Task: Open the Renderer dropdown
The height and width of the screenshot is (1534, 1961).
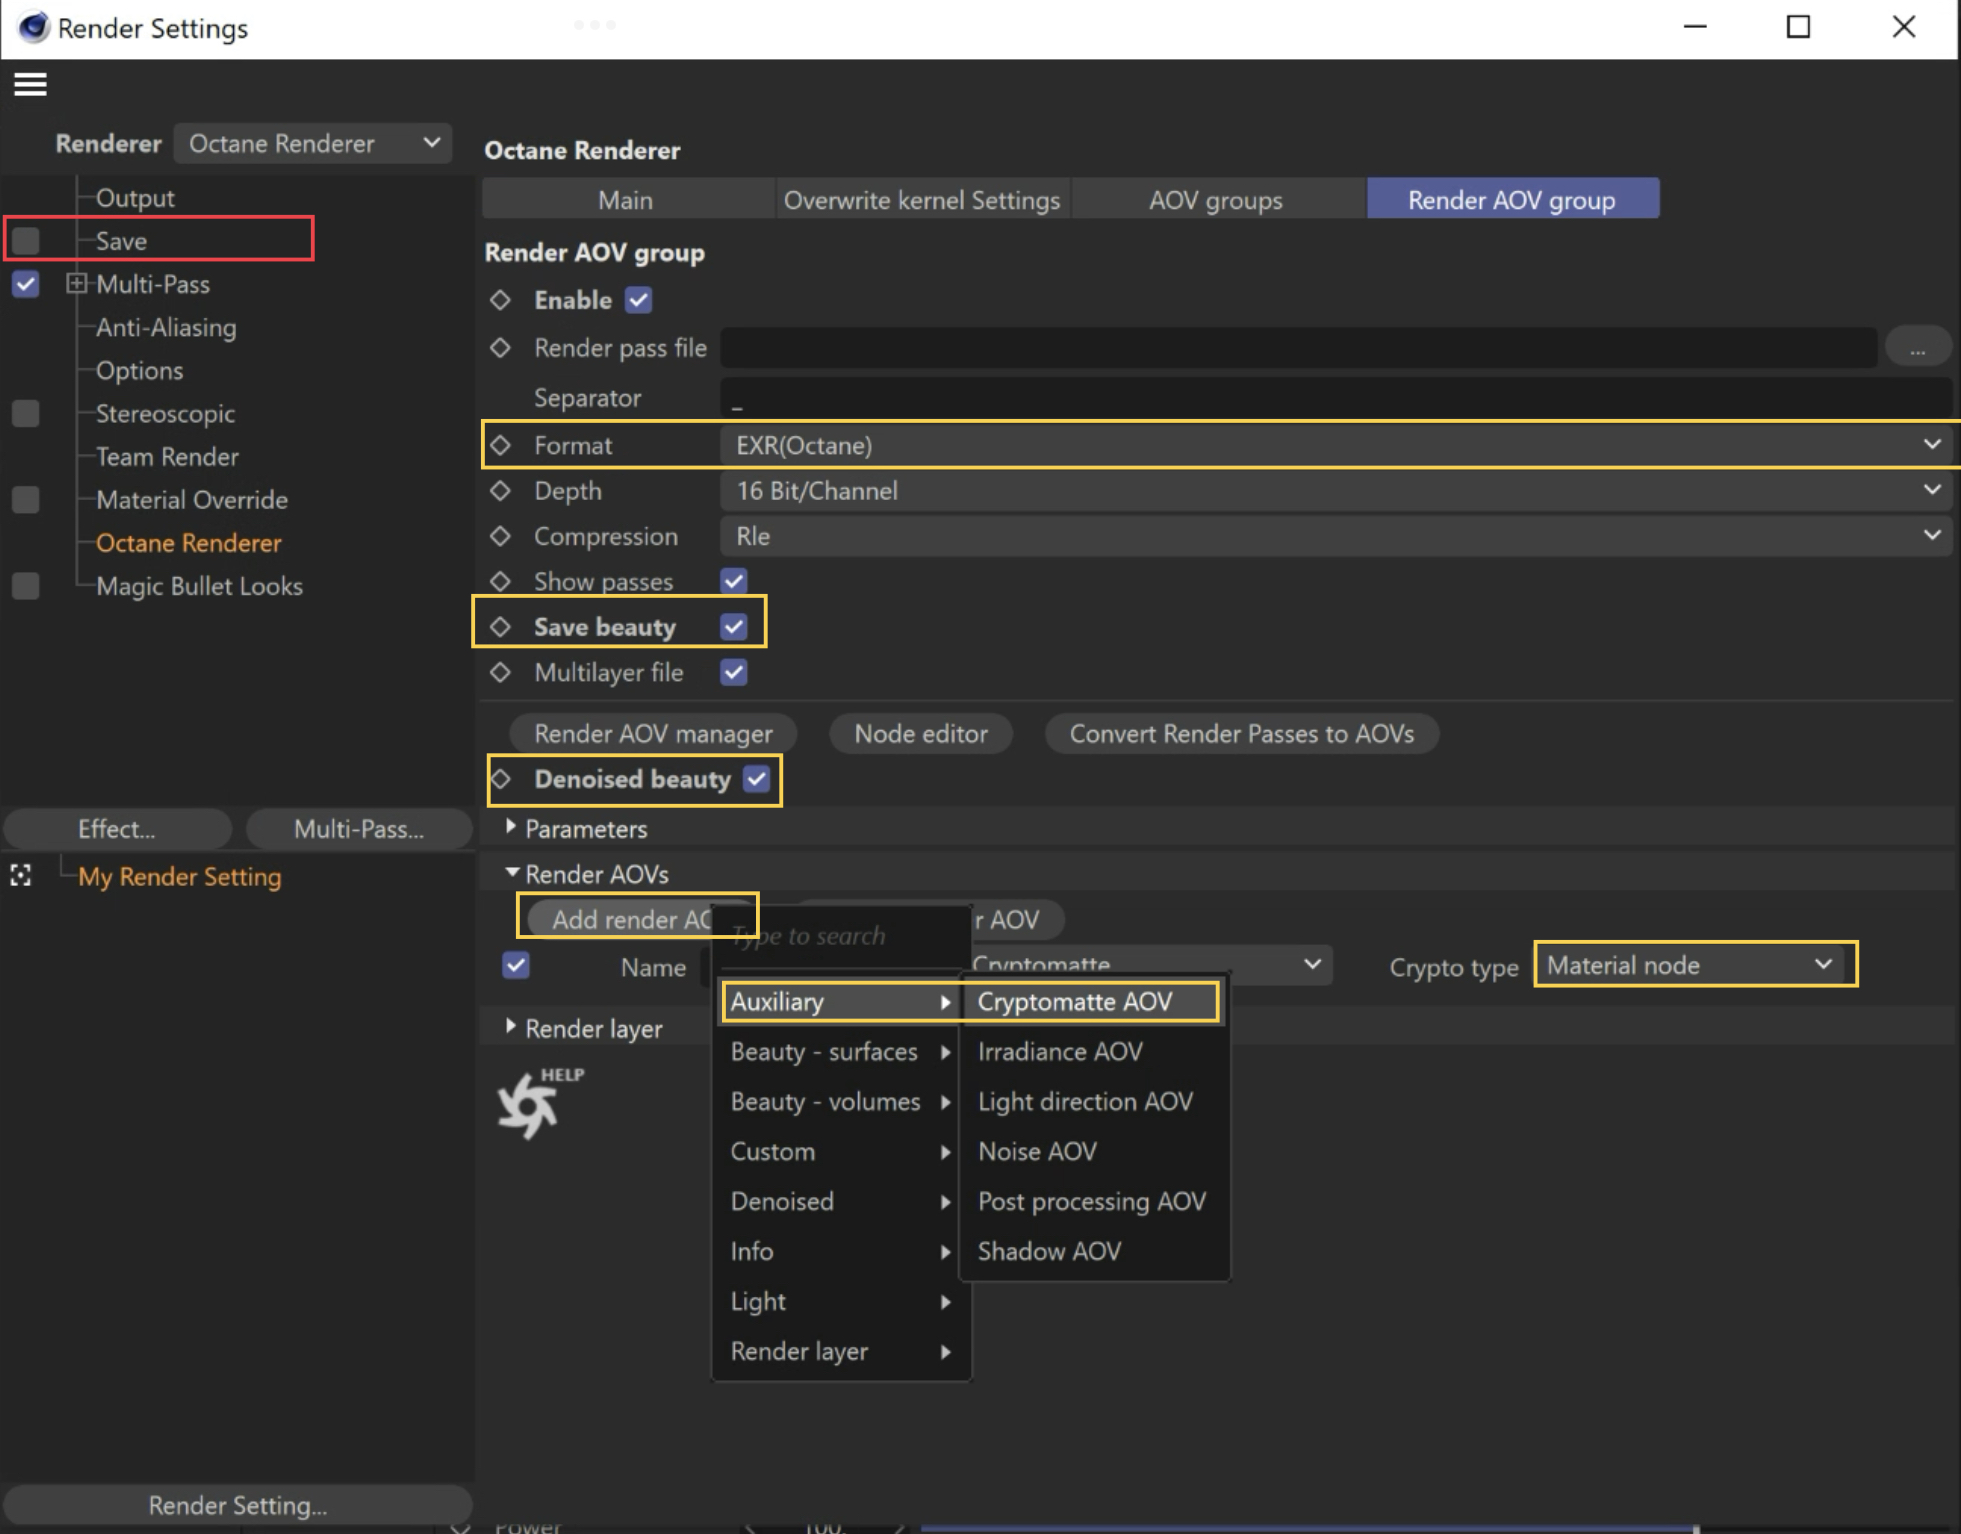Action: click(x=312, y=143)
